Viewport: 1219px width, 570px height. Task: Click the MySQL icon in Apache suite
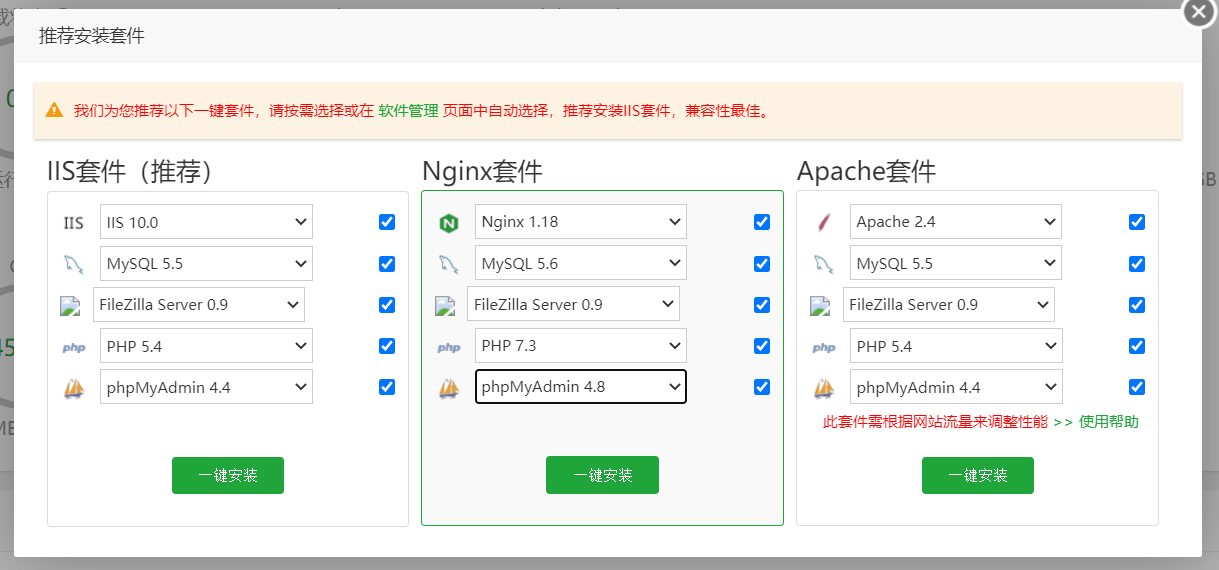click(824, 264)
